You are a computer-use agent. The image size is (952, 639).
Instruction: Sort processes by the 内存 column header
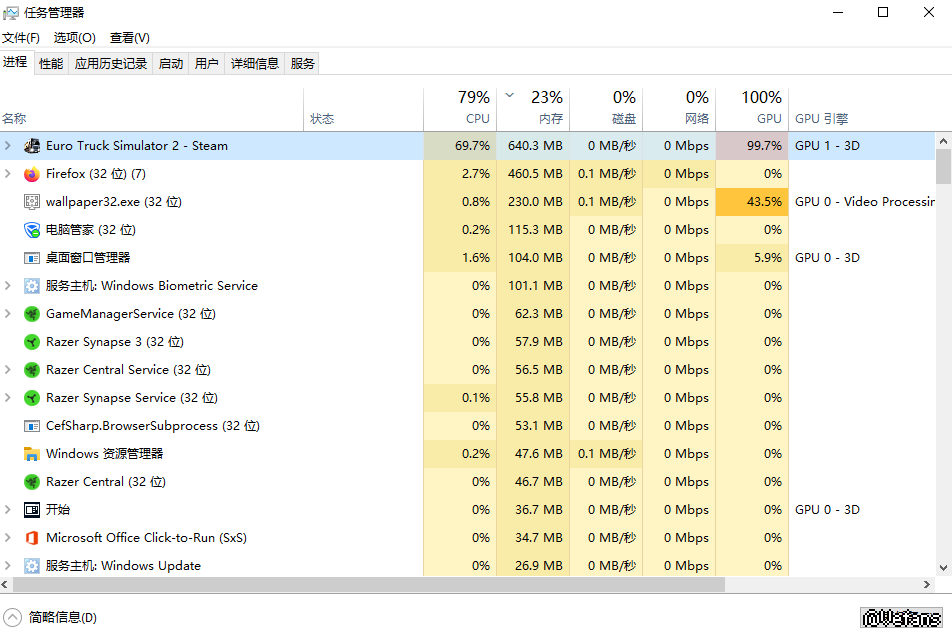(550, 118)
